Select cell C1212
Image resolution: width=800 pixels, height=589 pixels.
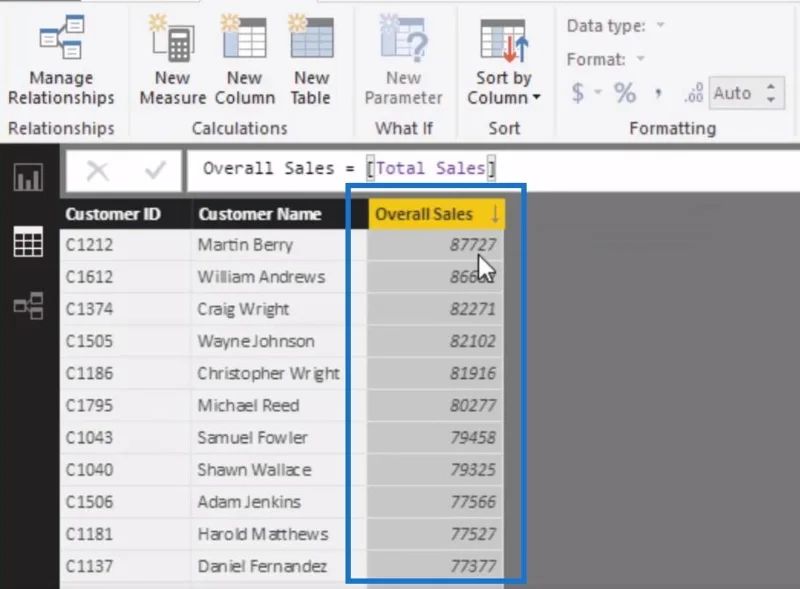126,245
